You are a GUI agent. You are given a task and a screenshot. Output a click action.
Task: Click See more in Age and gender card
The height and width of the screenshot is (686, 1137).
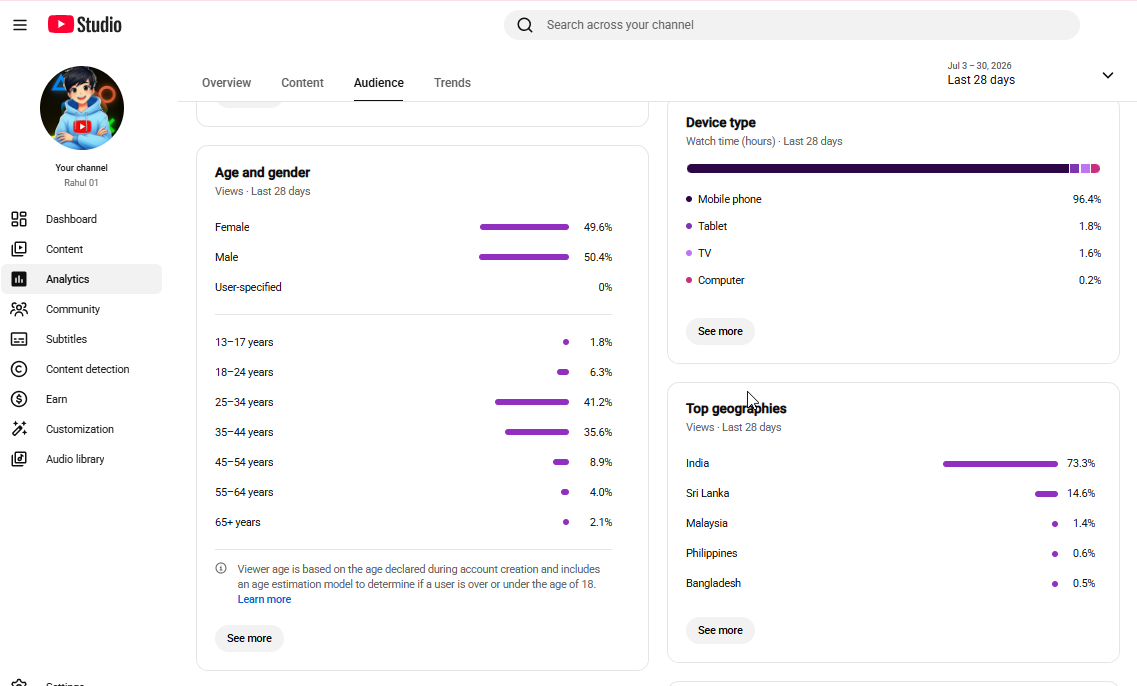pos(249,638)
